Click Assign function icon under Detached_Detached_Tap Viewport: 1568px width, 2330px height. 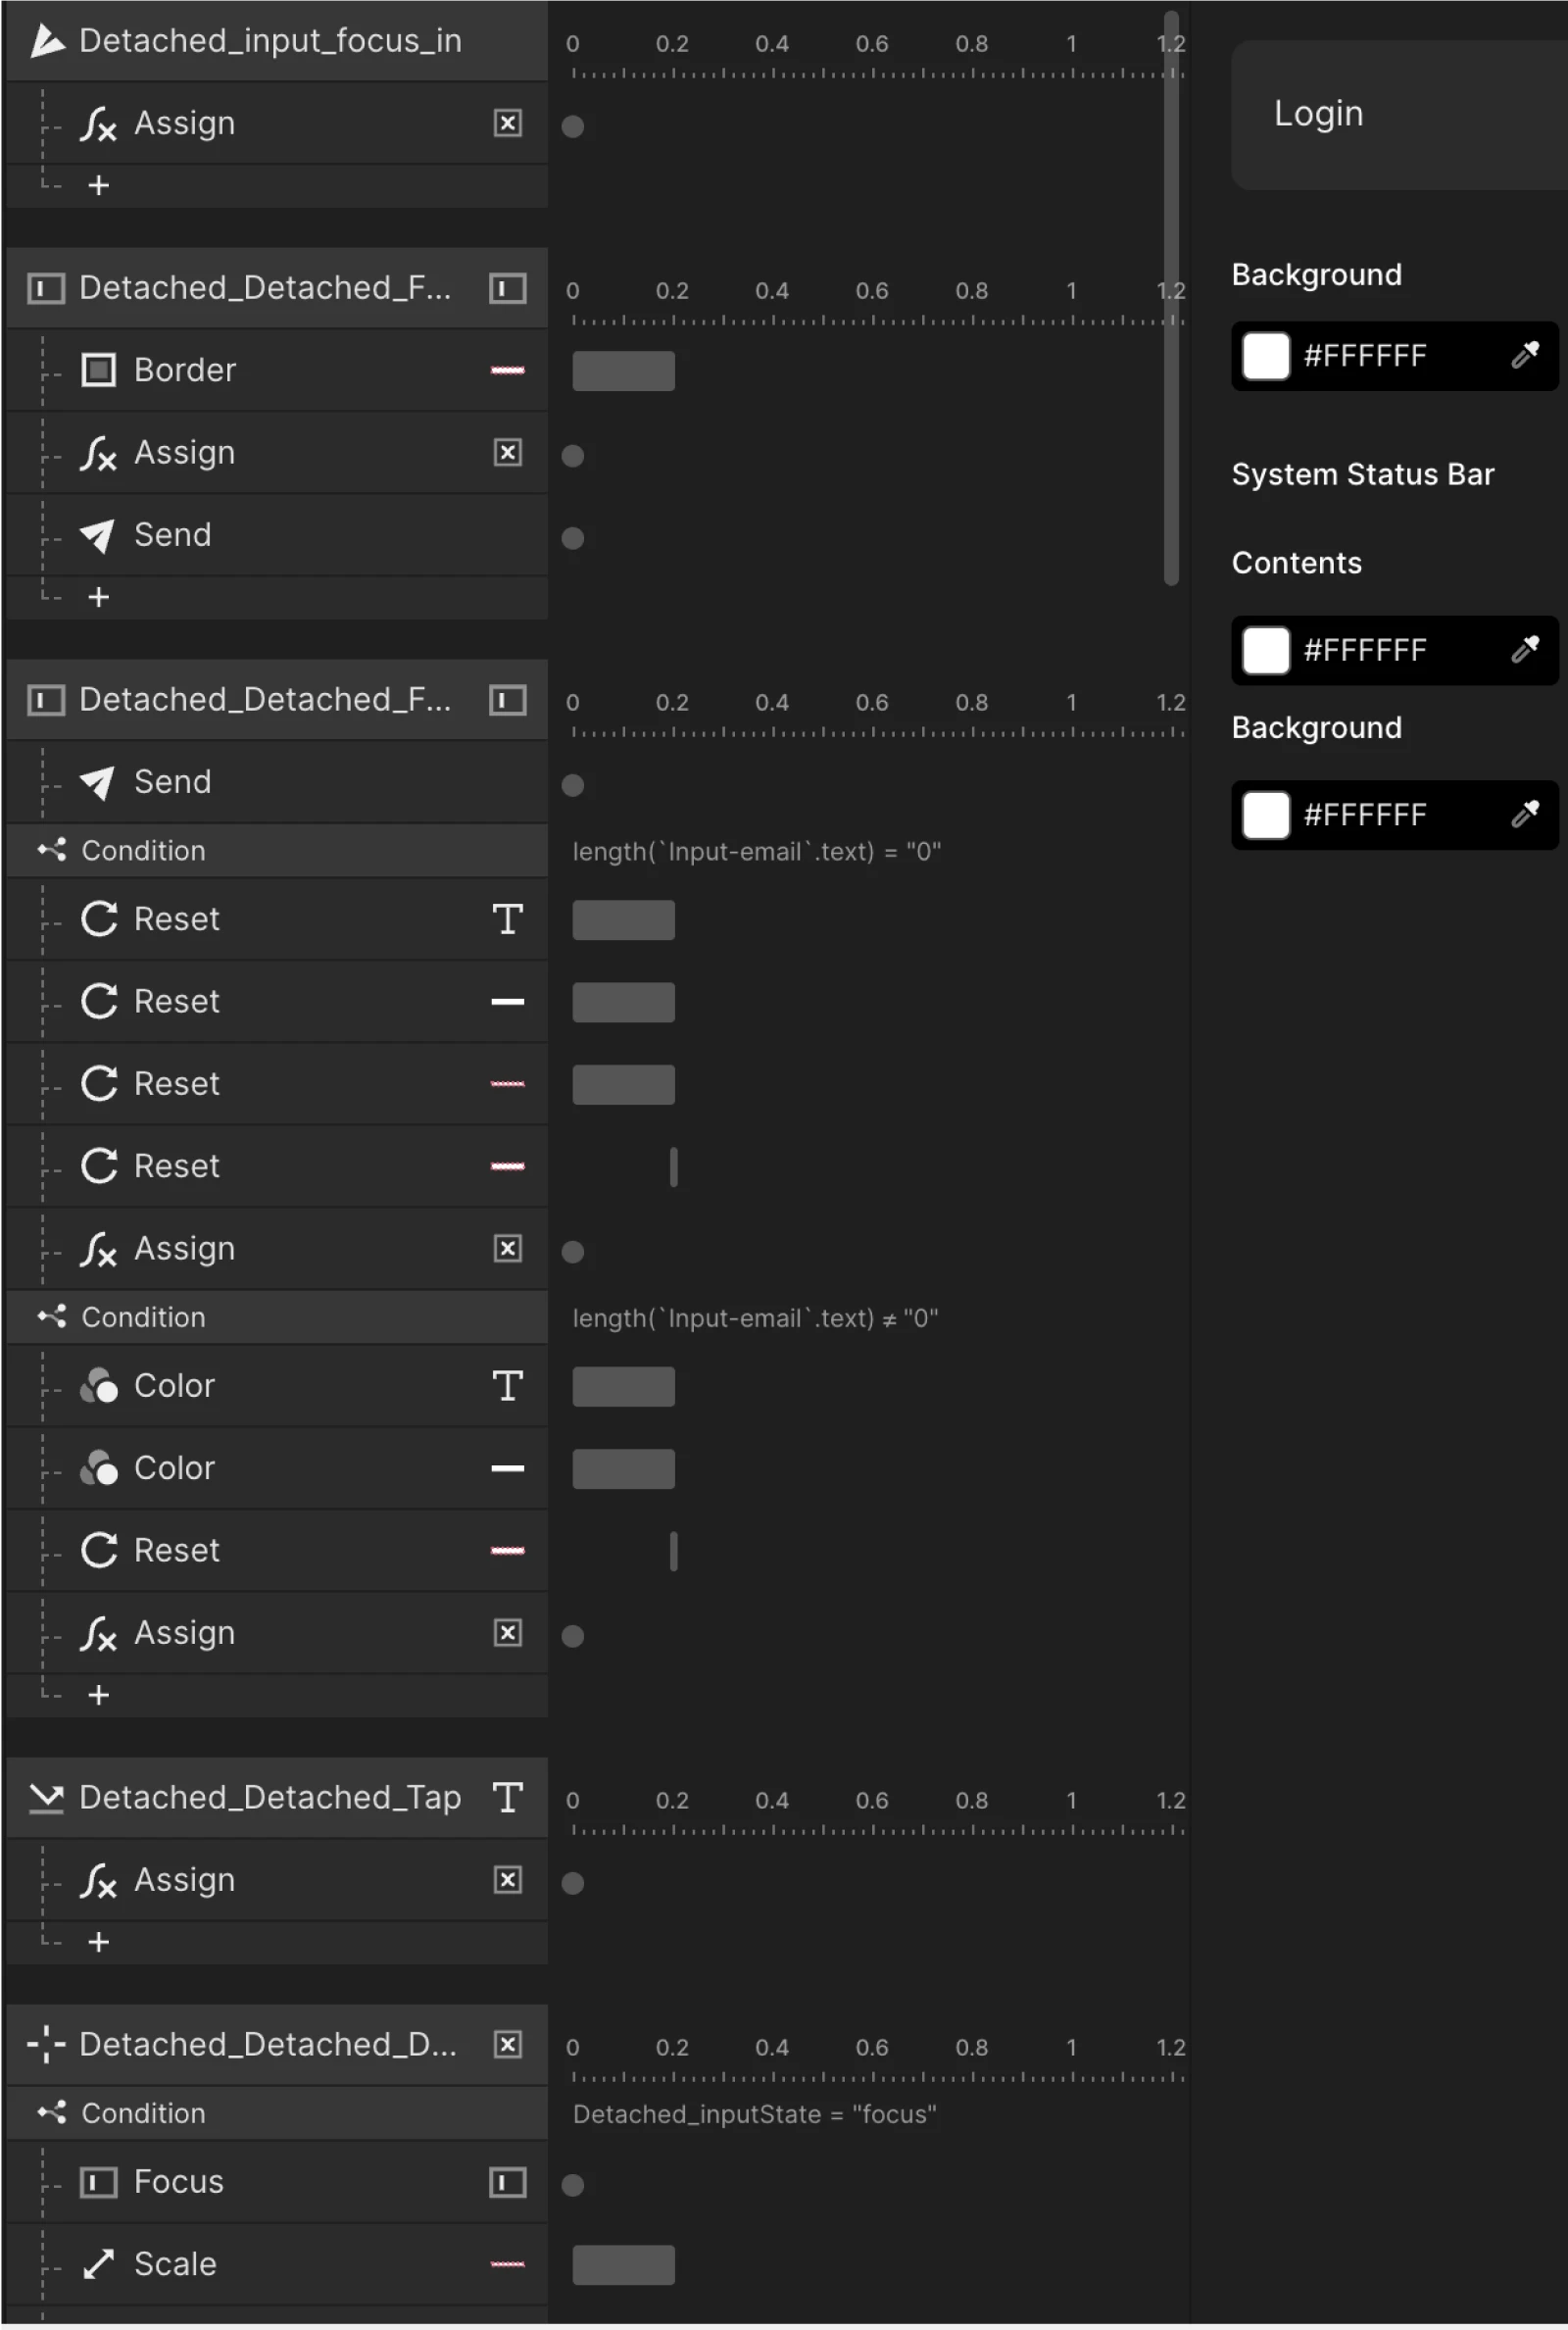click(x=98, y=1881)
